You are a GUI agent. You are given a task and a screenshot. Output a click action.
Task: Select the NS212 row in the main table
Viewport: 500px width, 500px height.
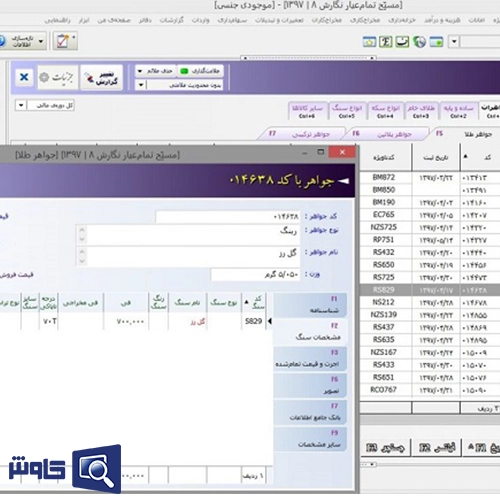click(430, 303)
